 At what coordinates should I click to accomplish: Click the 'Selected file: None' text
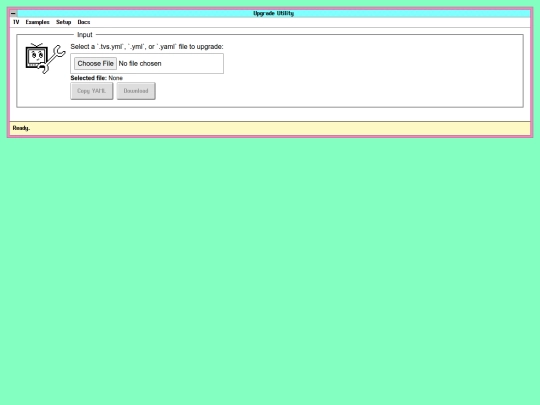[97, 78]
